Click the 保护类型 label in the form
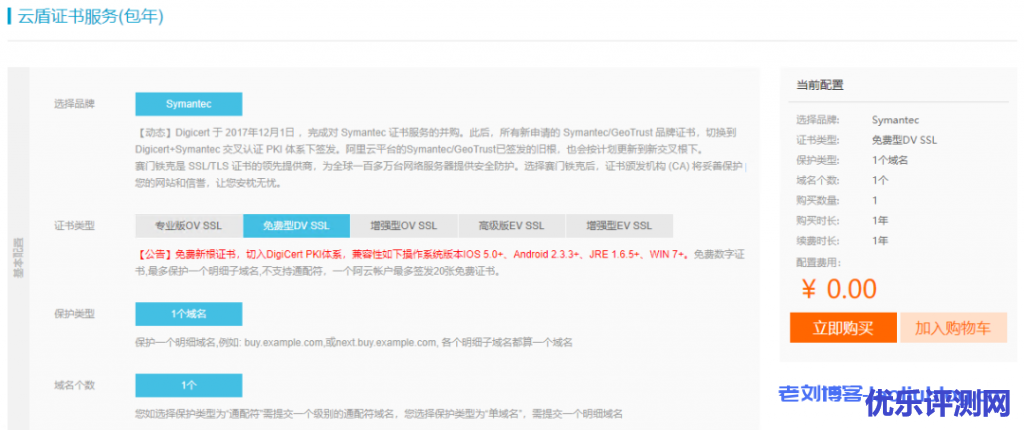1024x430 pixels. click(x=74, y=314)
